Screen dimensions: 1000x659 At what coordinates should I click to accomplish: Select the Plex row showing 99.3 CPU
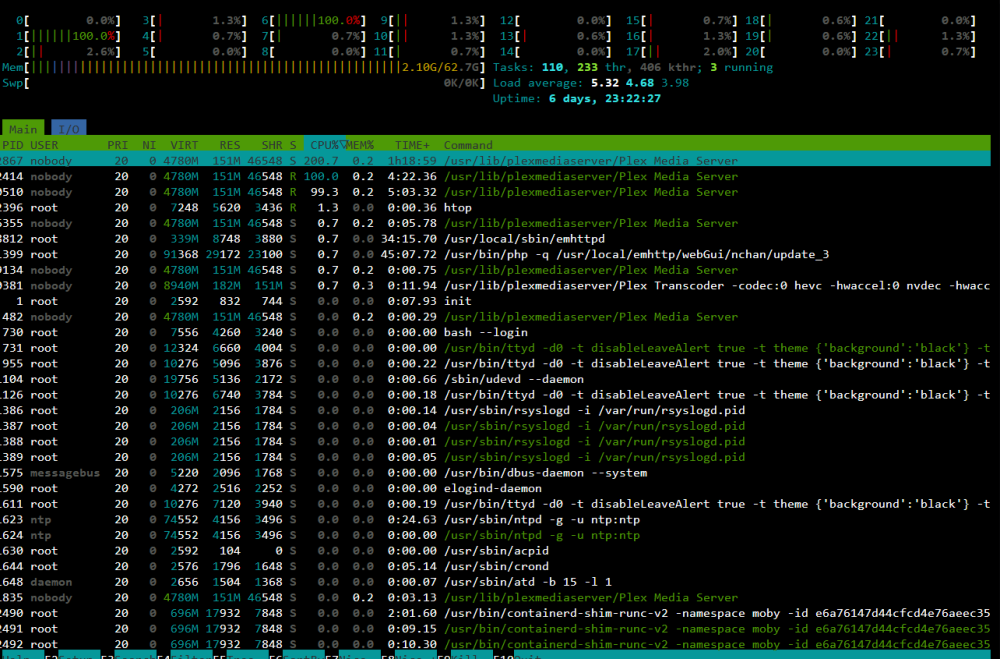pos(496,192)
